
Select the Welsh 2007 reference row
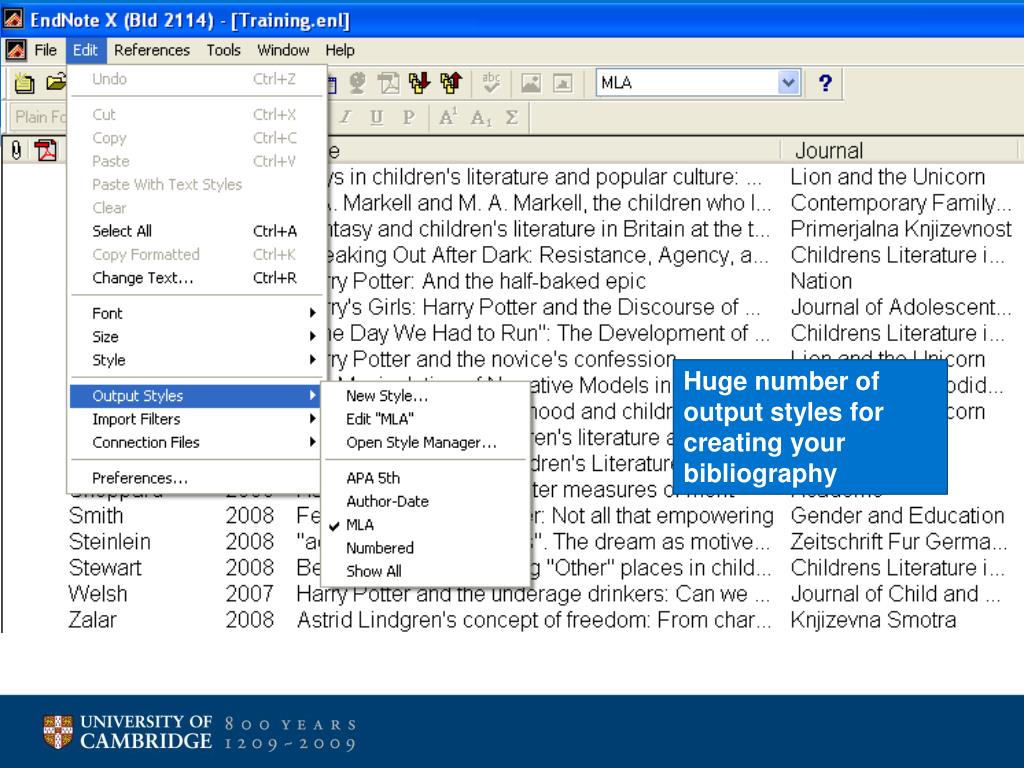pyautogui.click(x=511, y=594)
